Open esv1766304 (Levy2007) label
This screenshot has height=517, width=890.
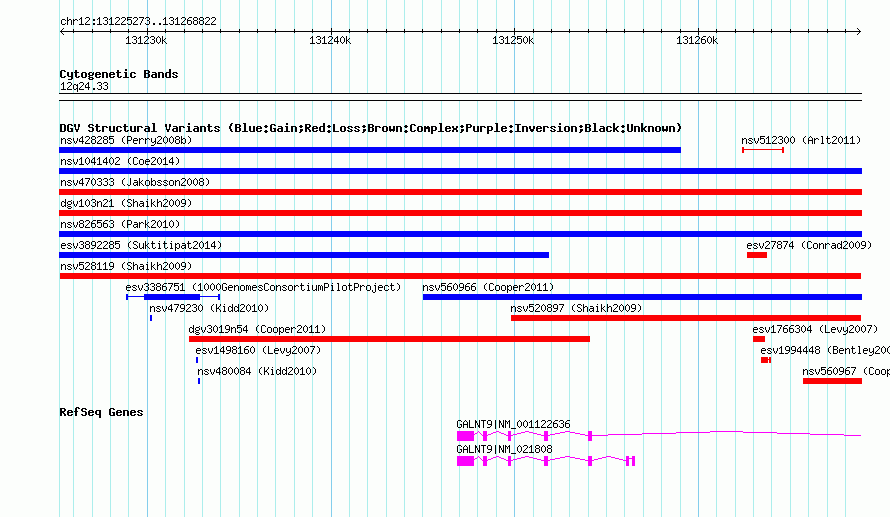pyautogui.click(x=815, y=329)
